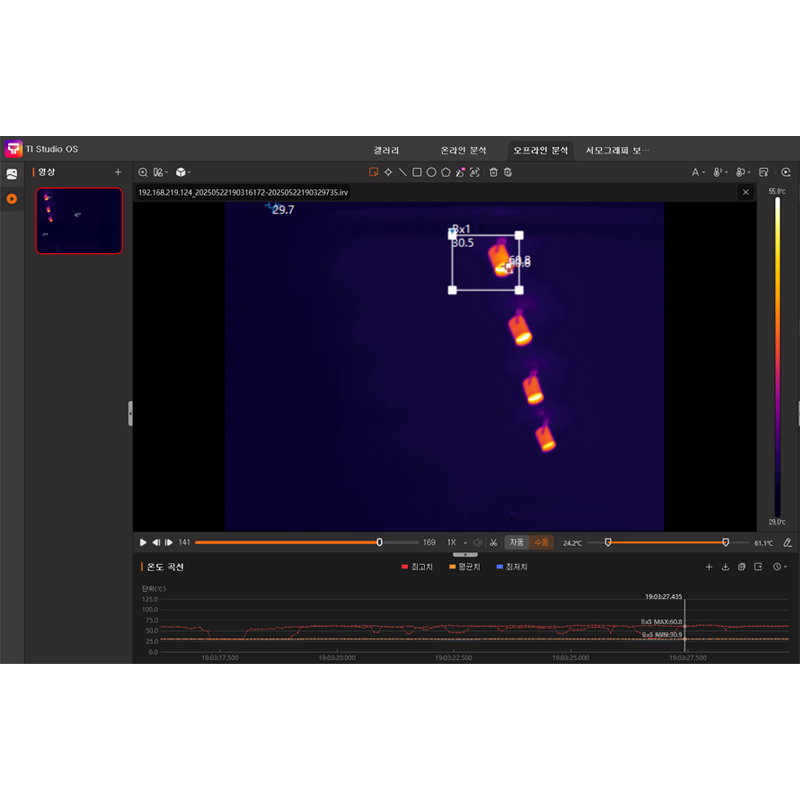This screenshot has height=800, width=800.
Task: Export the temperature curve chart data
Action: click(x=726, y=566)
